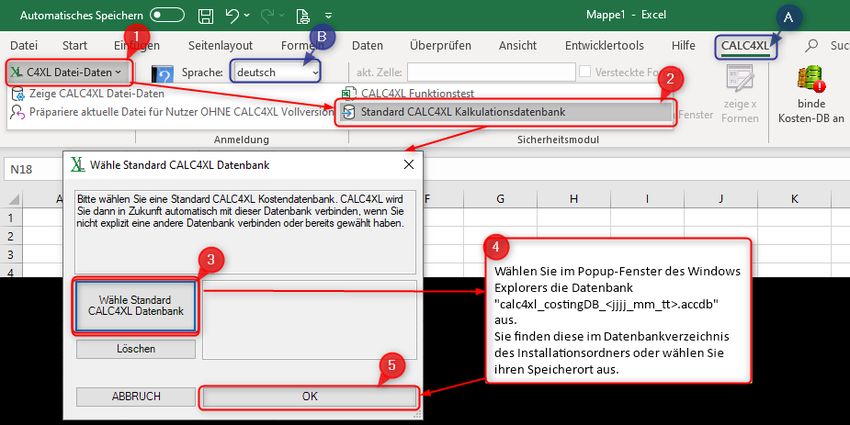Click the Excel icon of C4XL Datei-Daten
Image resolution: width=850 pixels, height=425 pixels.
click(x=17, y=72)
